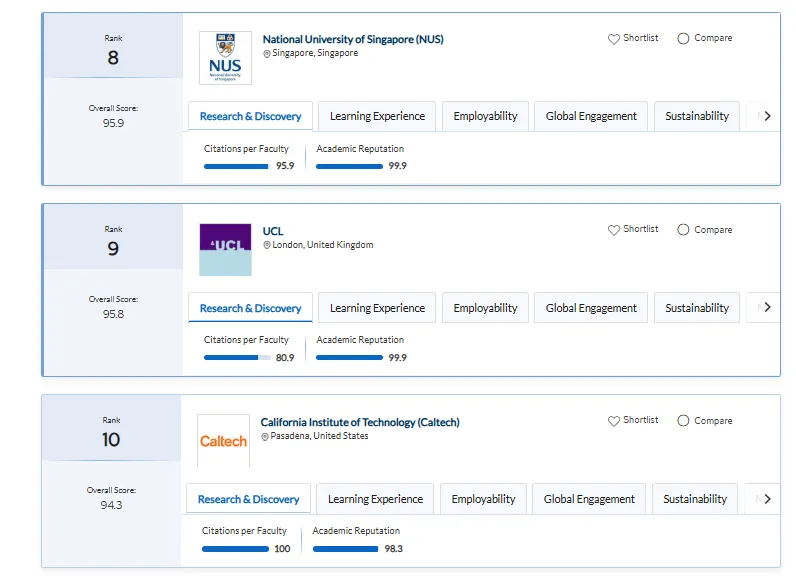
Task: Click the Caltech orange logo
Action: pos(223,441)
